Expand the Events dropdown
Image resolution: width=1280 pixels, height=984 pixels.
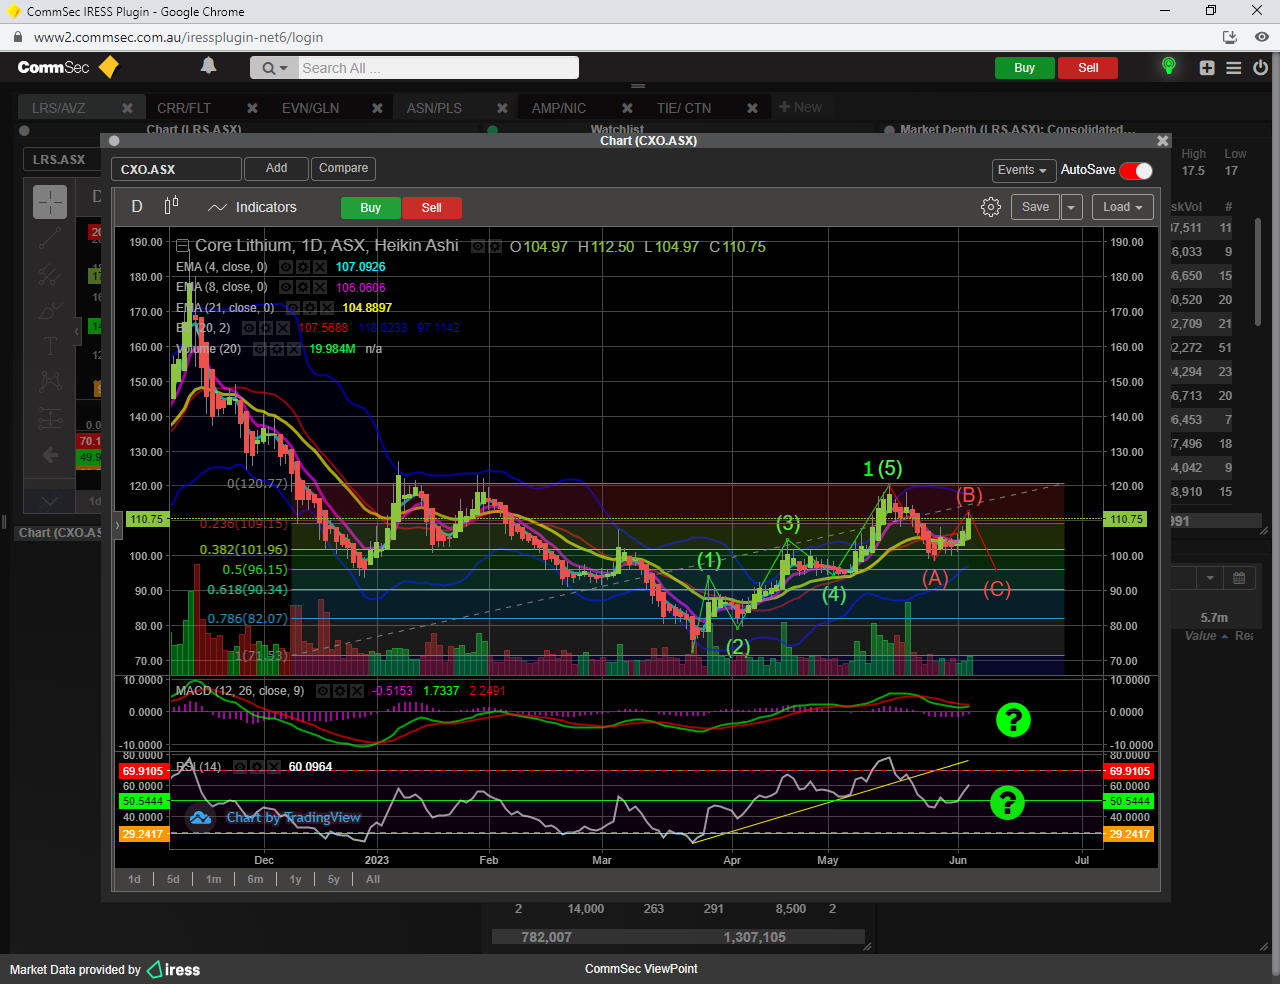coord(1022,170)
